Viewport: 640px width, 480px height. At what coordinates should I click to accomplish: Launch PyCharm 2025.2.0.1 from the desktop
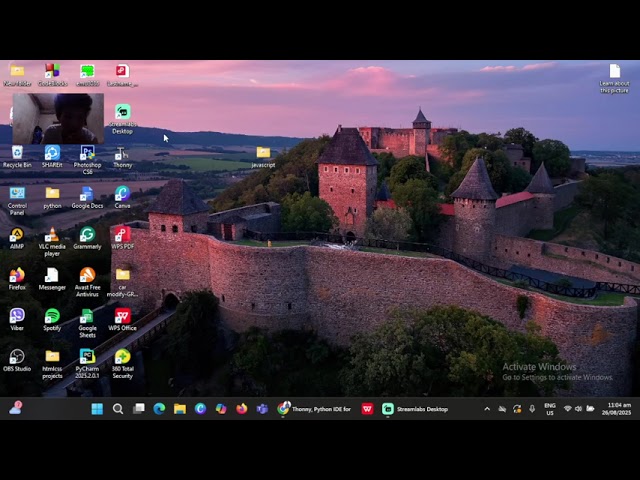pos(87,364)
